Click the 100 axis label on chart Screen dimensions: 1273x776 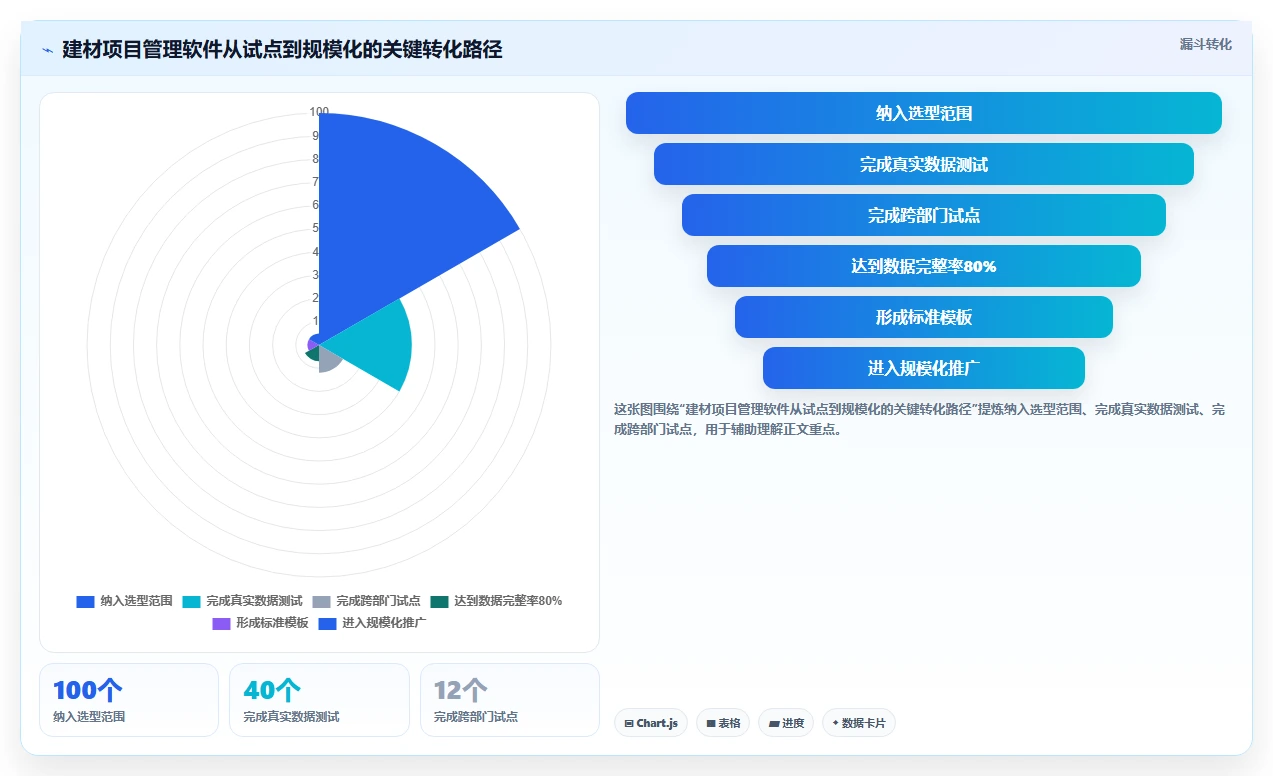(x=319, y=112)
